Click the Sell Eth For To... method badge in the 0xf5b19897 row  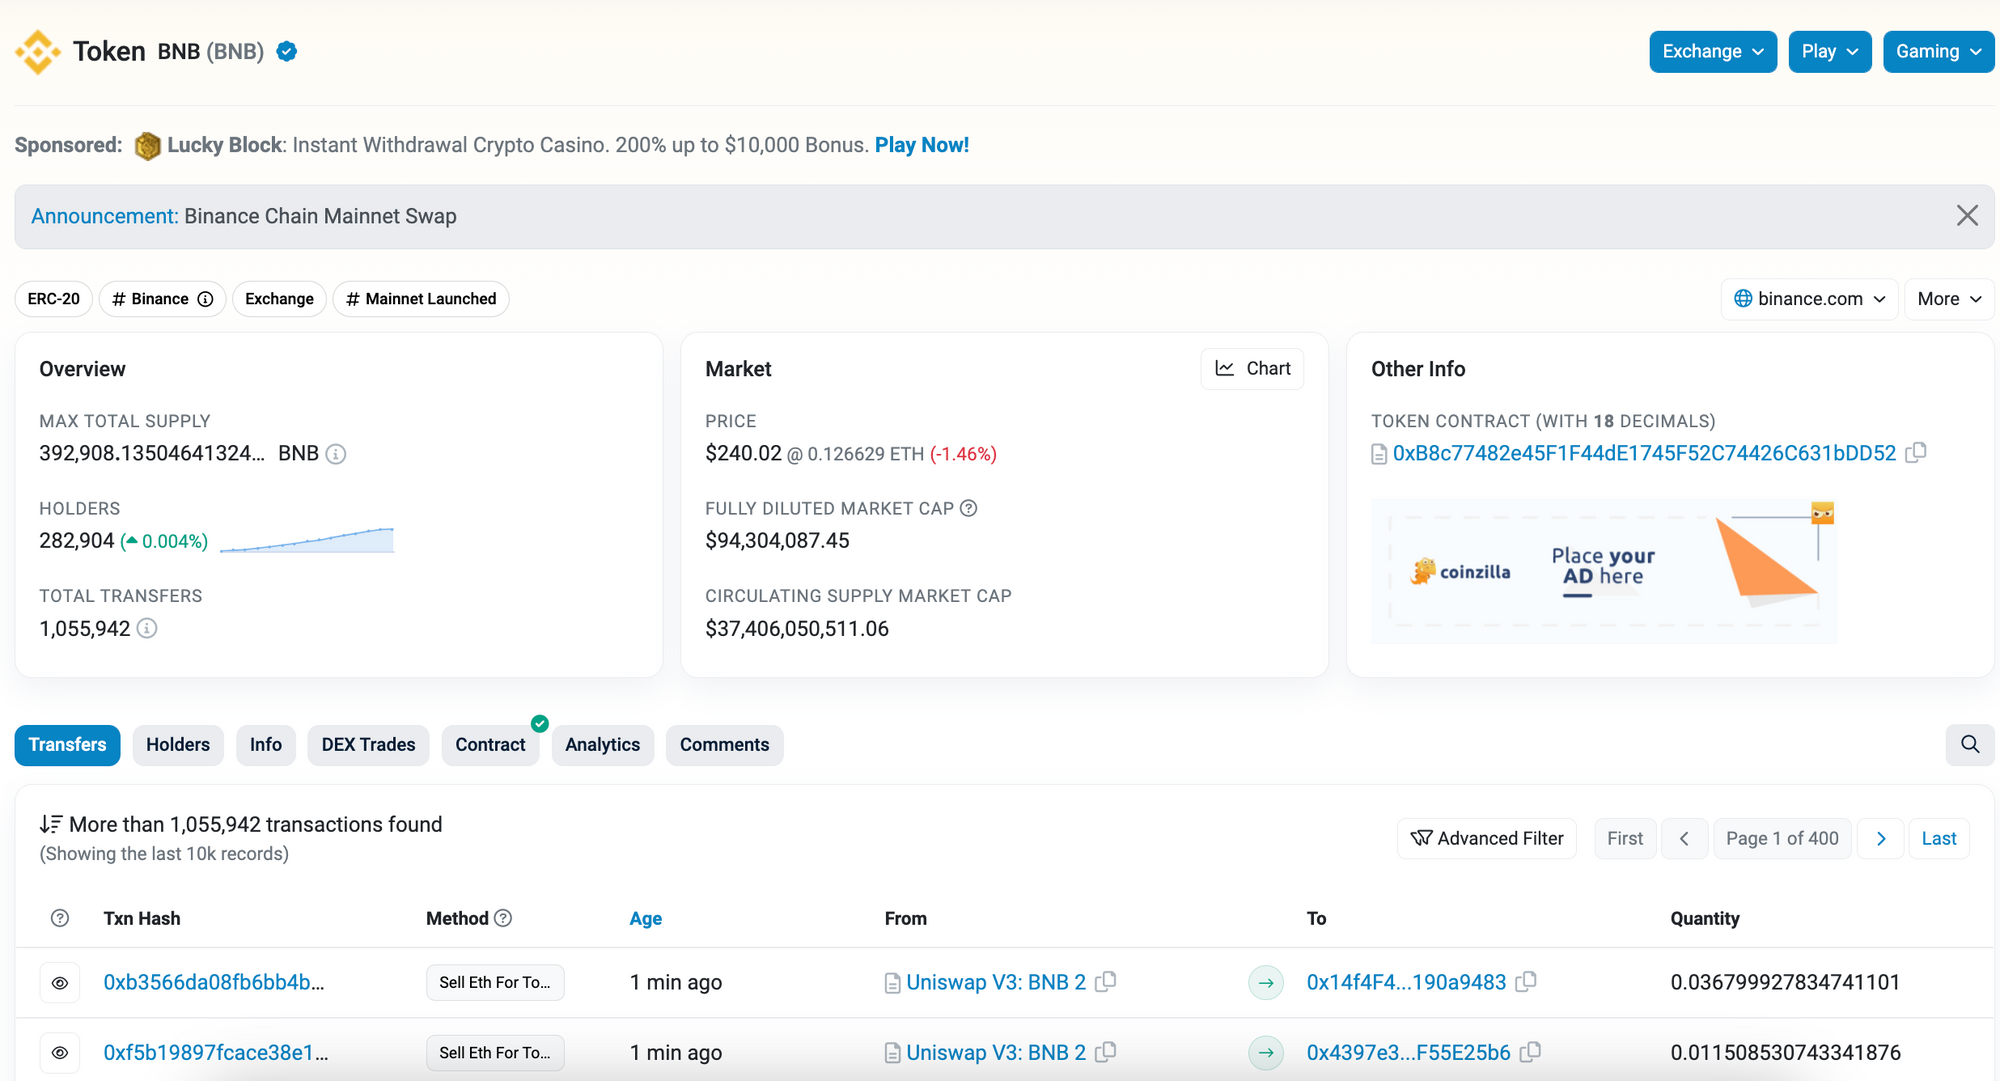(495, 1052)
